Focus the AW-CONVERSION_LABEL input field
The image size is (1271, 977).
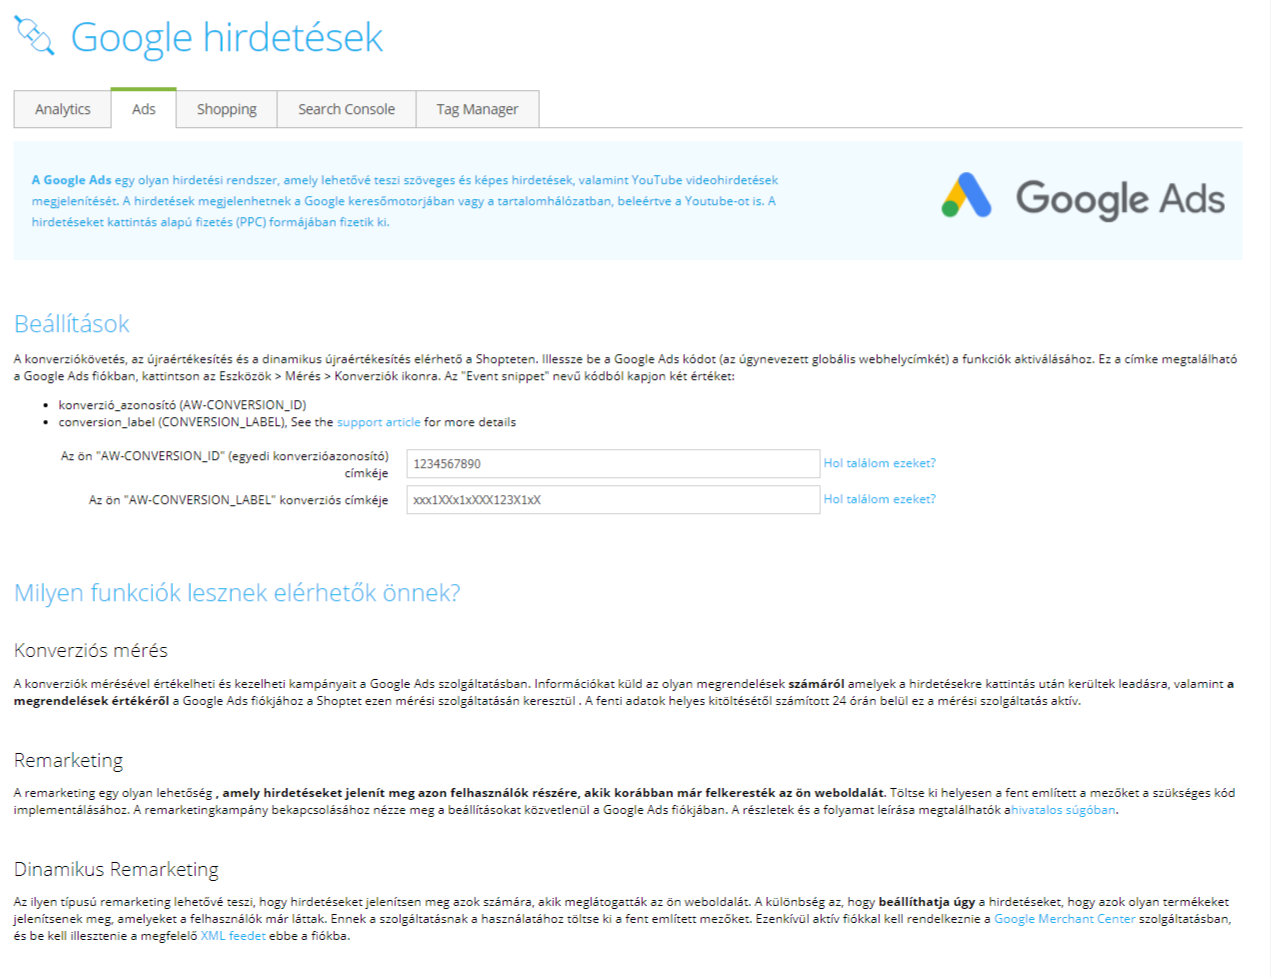coord(613,500)
